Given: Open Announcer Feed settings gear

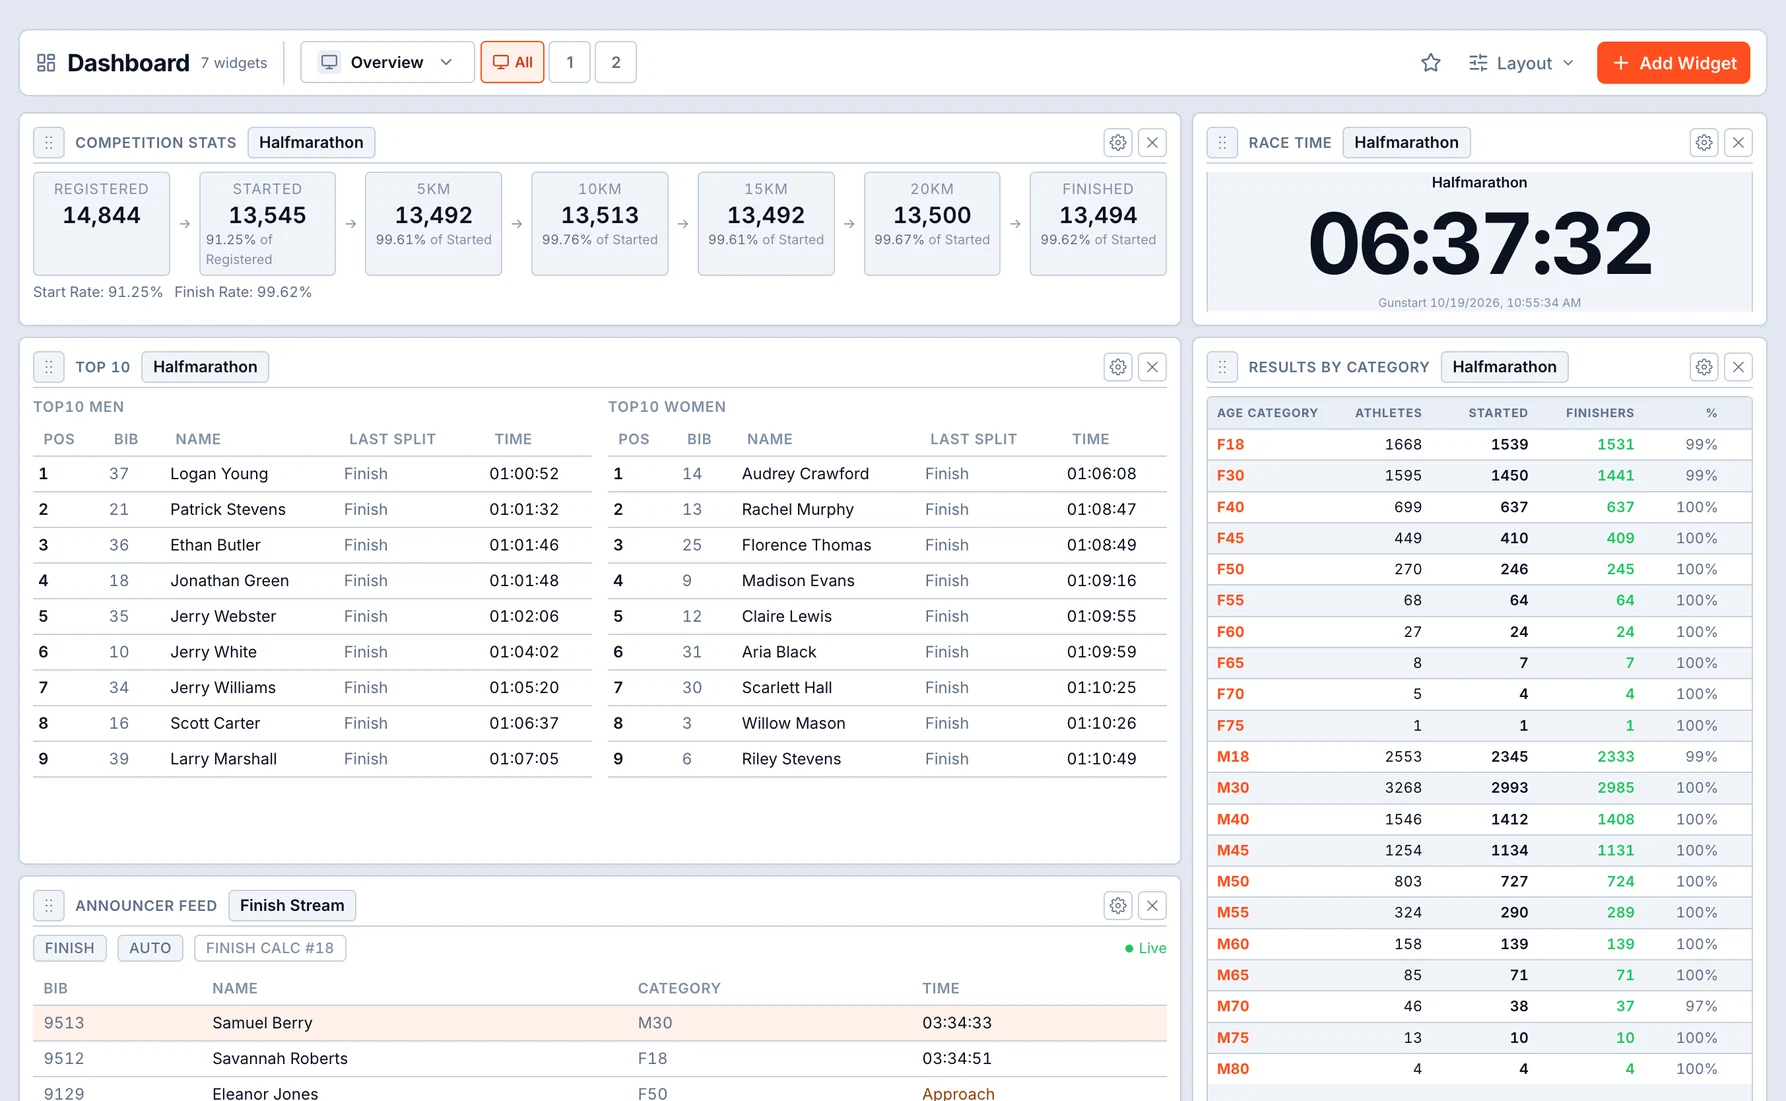Looking at the screenshot, I should [1118, 905].
